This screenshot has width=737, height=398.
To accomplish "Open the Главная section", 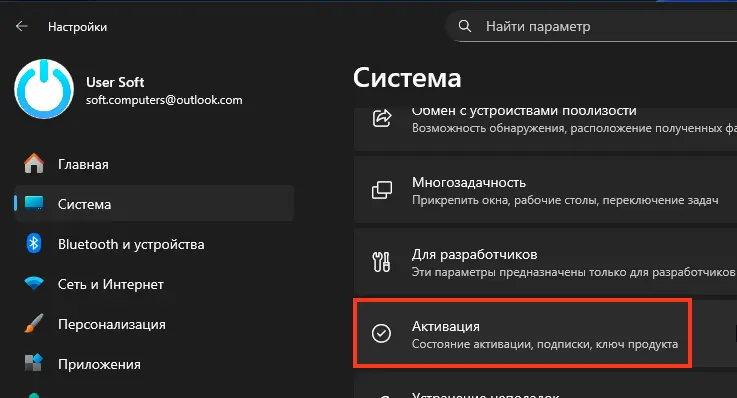I will [154, 164].
